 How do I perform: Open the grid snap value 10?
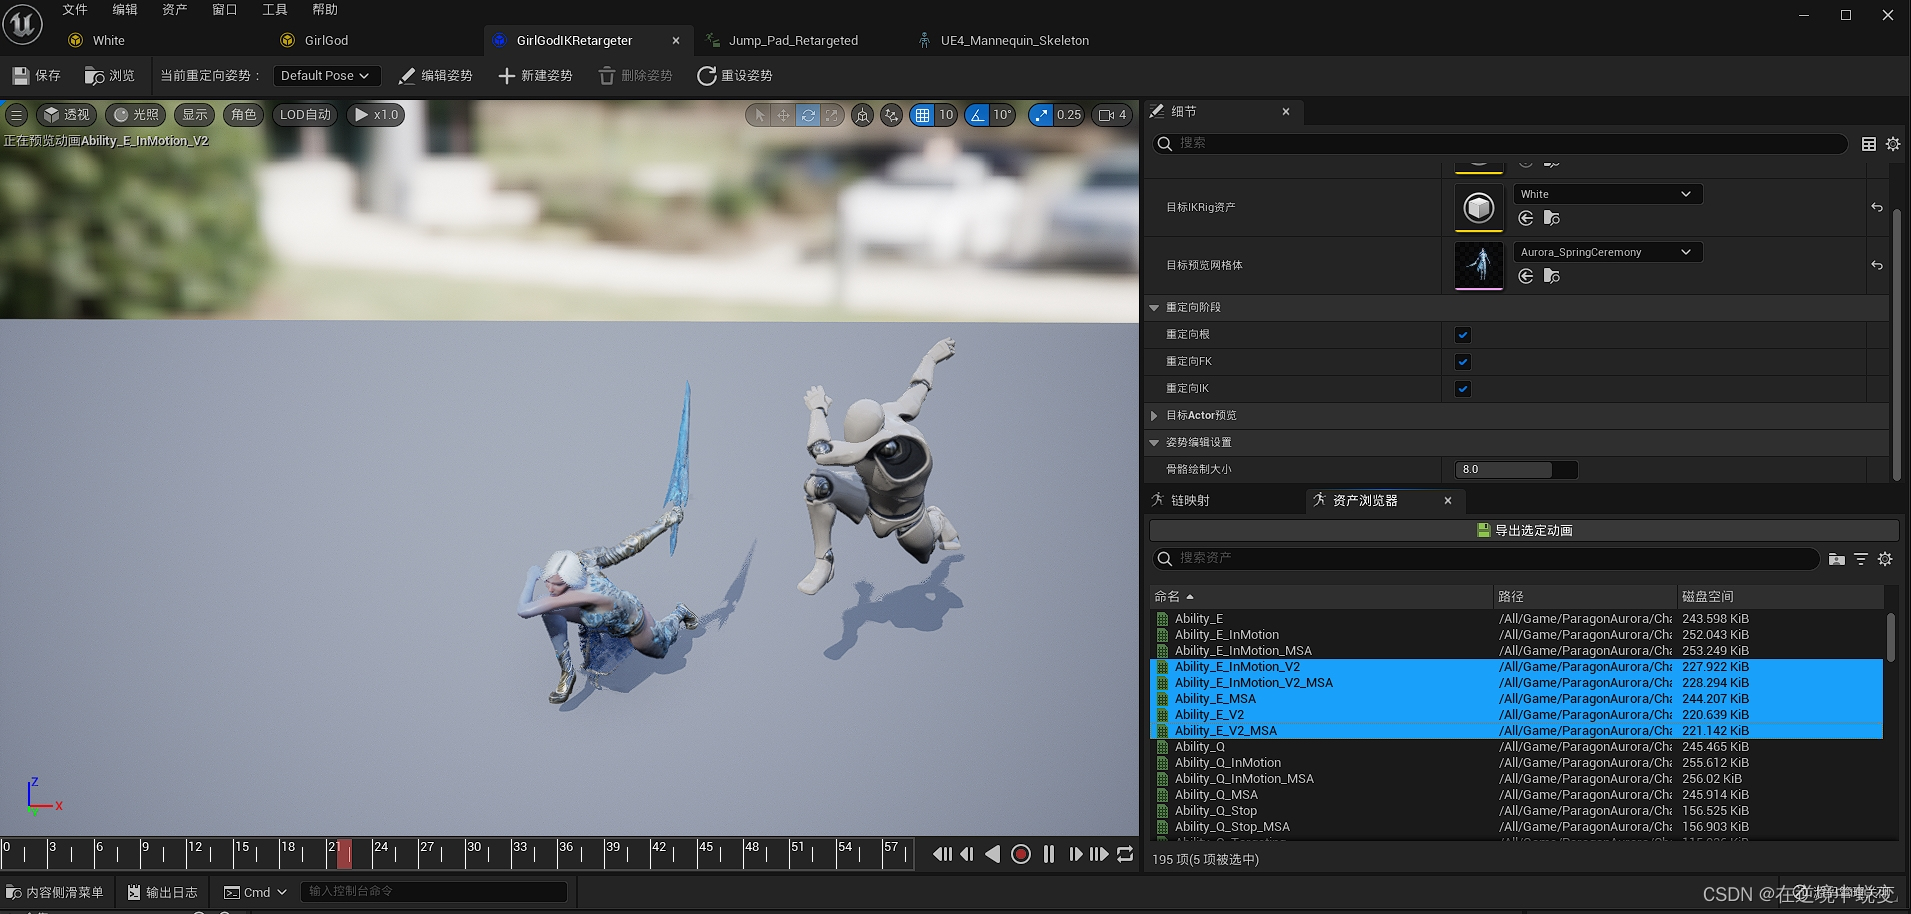coord(946,115)
